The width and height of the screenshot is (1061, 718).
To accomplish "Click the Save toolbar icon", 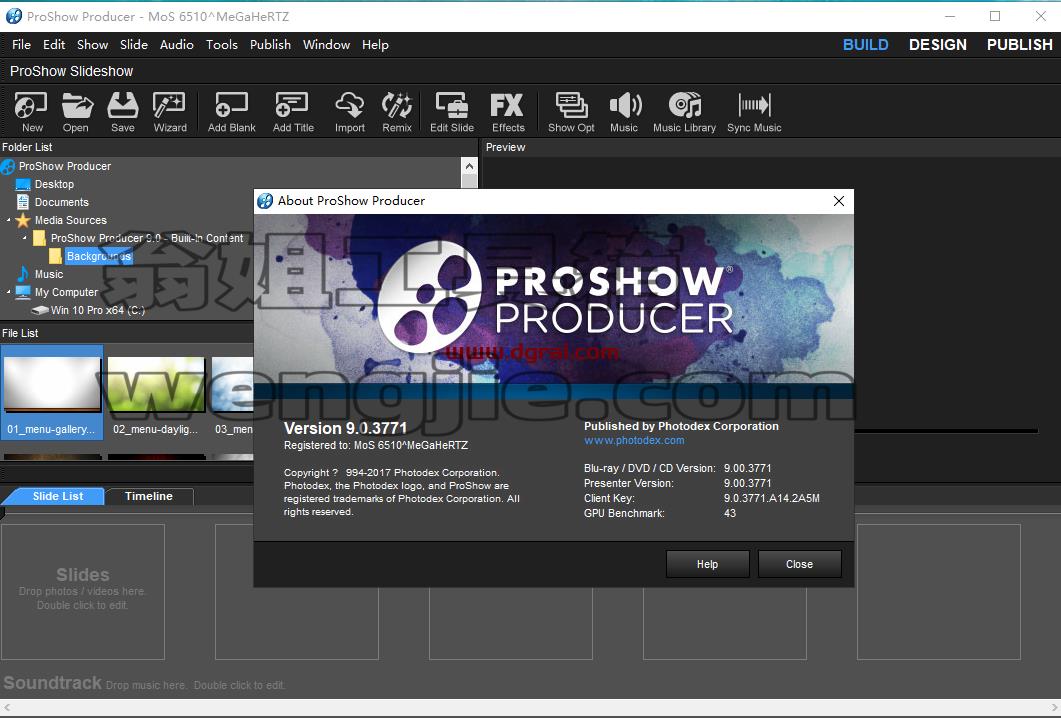I will click(122, 112).
